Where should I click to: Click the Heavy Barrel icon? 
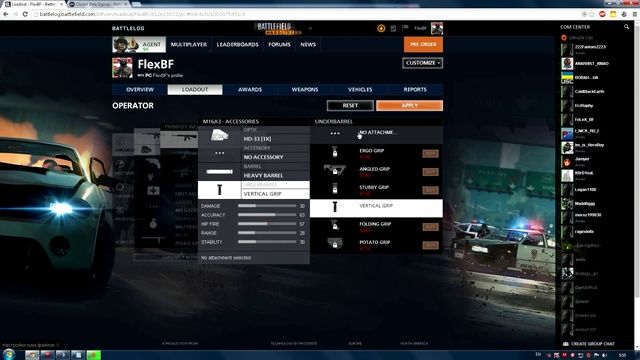point(219,171)
